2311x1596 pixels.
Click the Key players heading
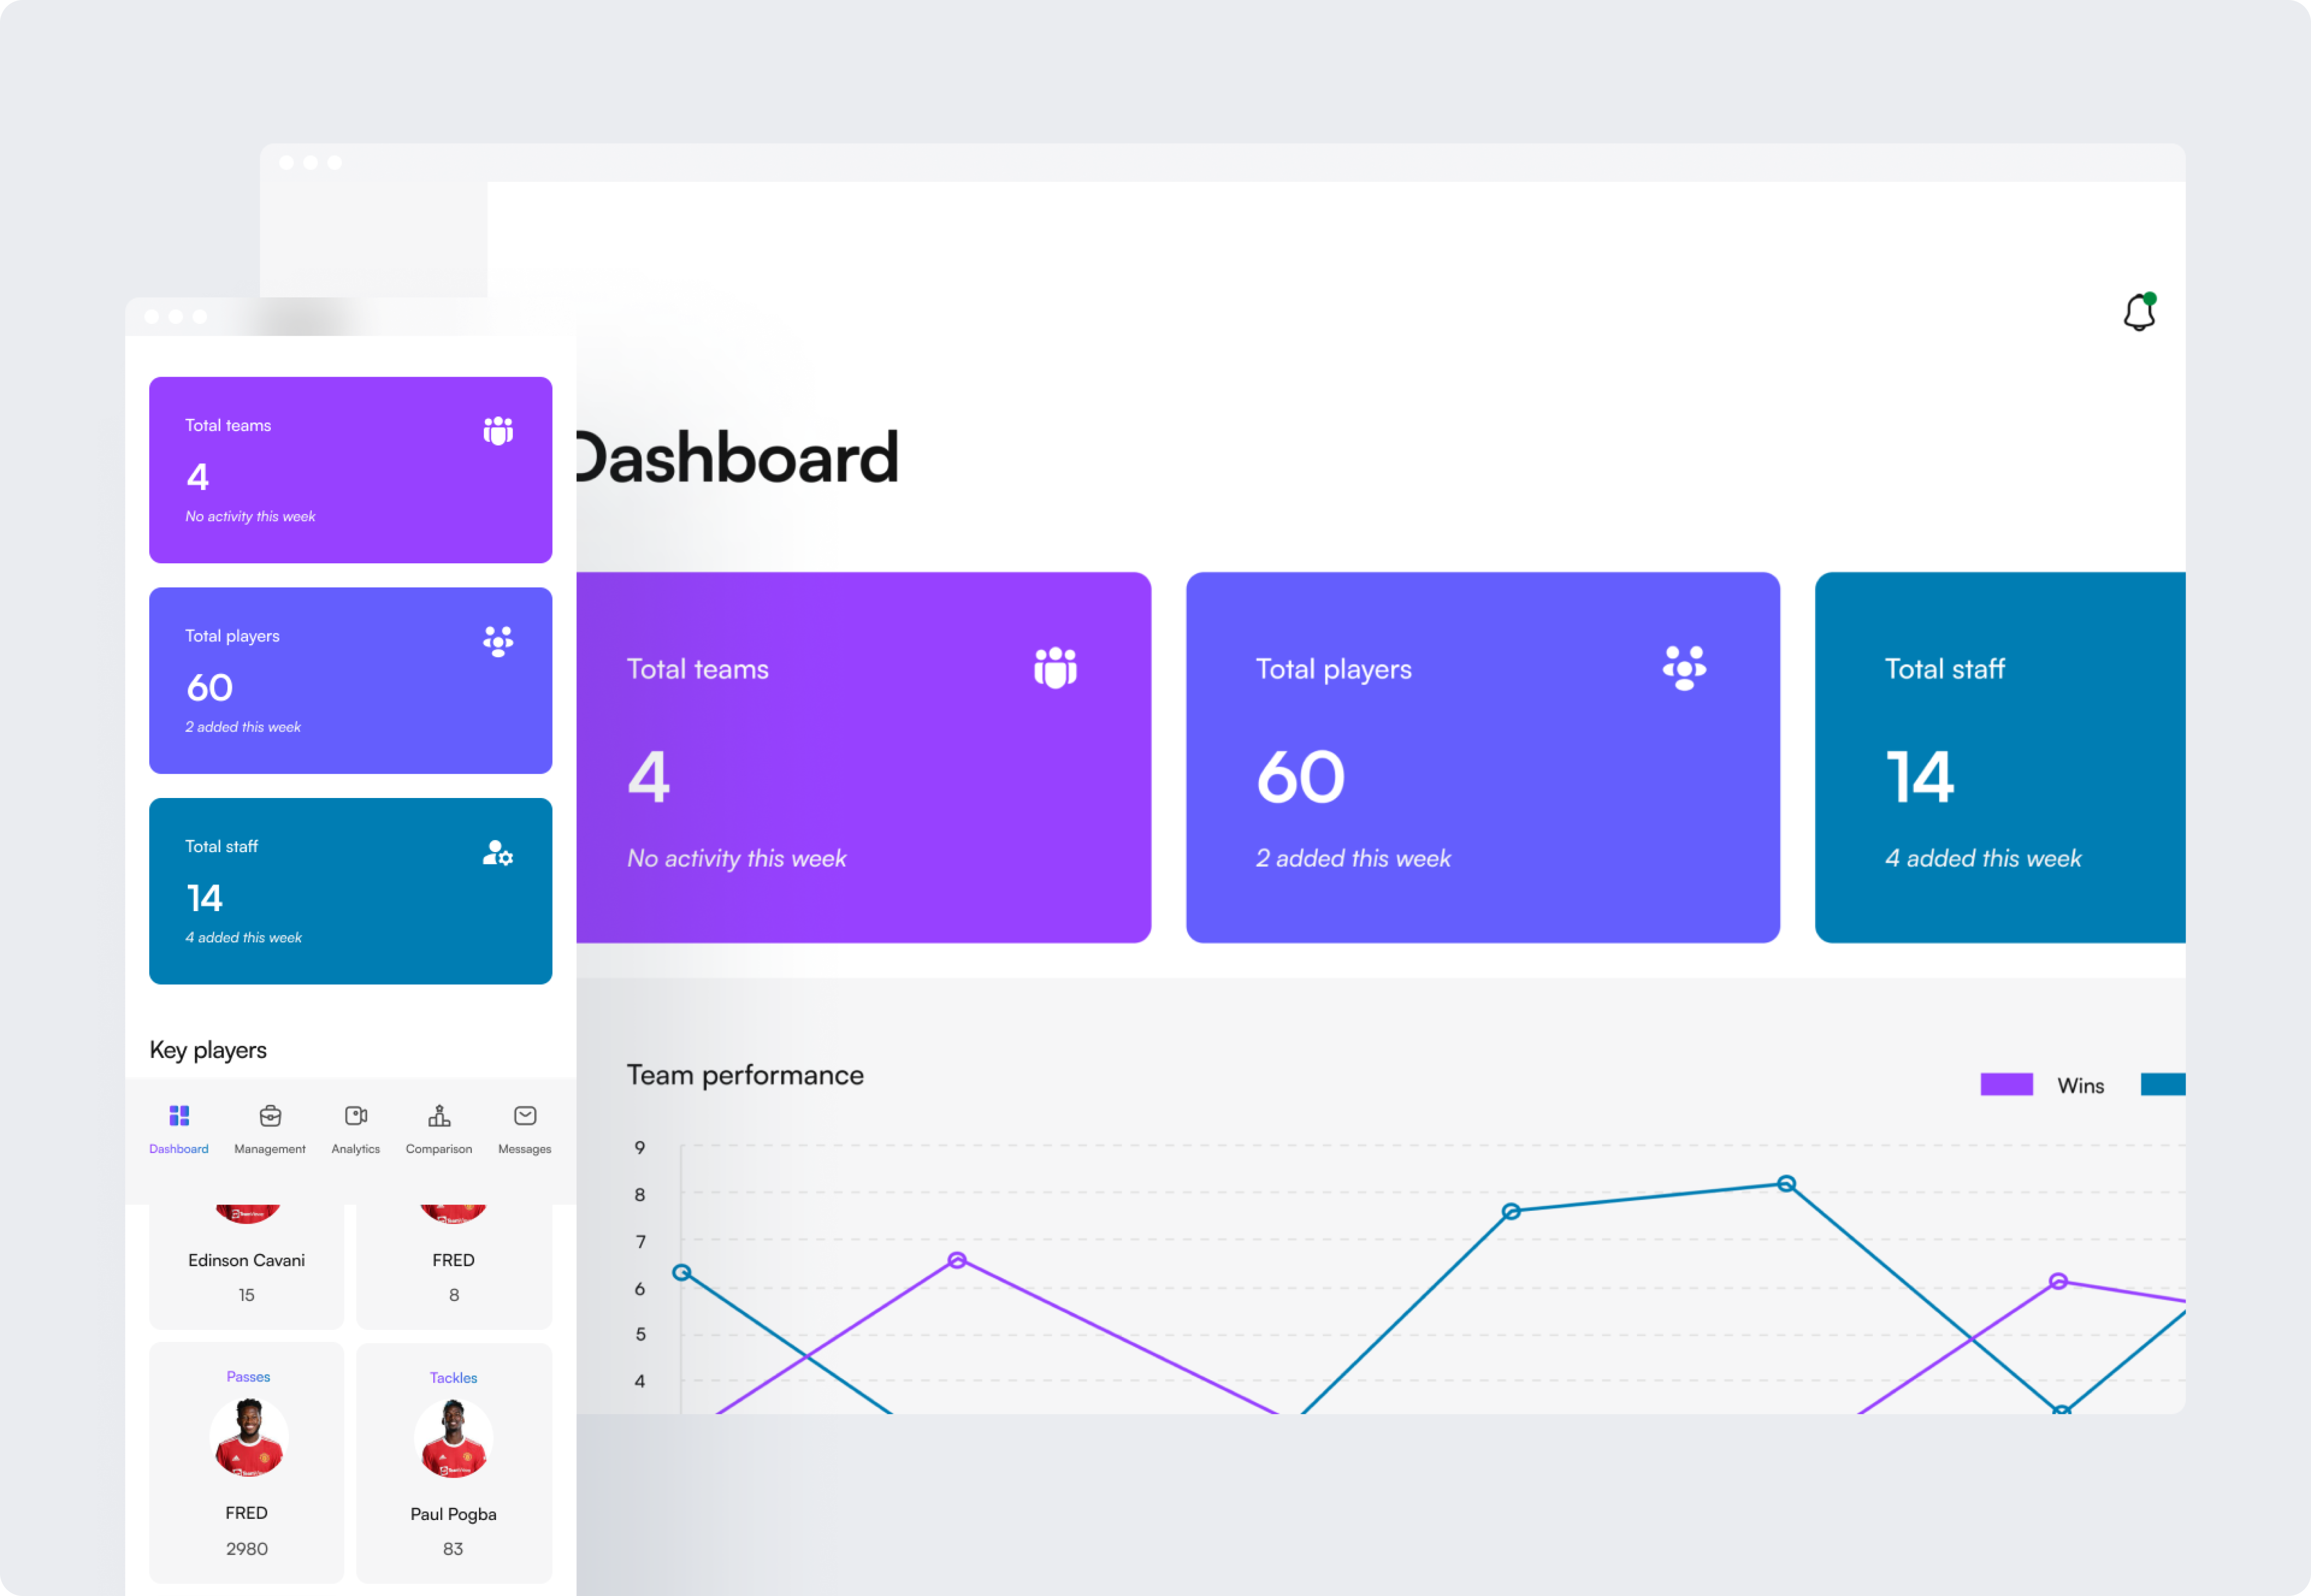208,1050
